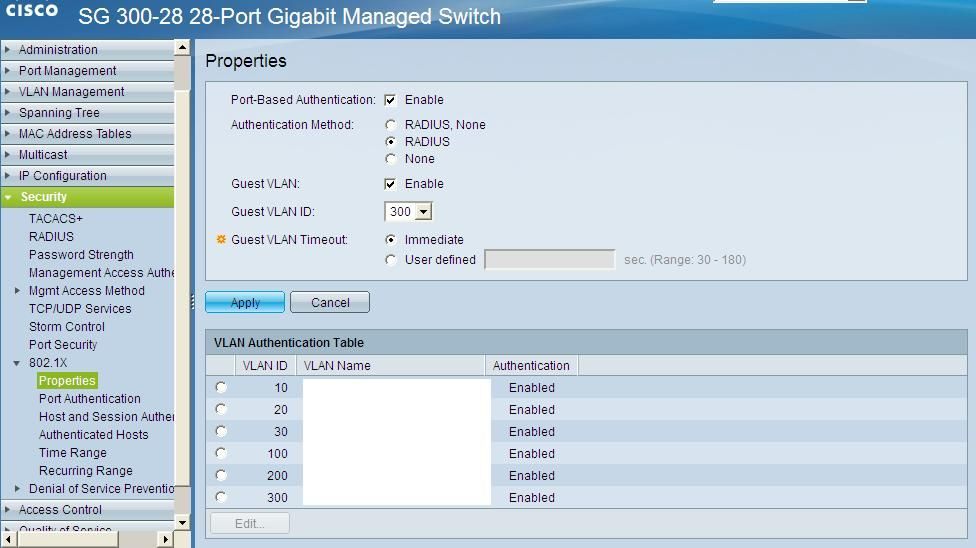The image size is (976, 548).
Task: Expand the Administration menu section
Action: tap(88, 50)
